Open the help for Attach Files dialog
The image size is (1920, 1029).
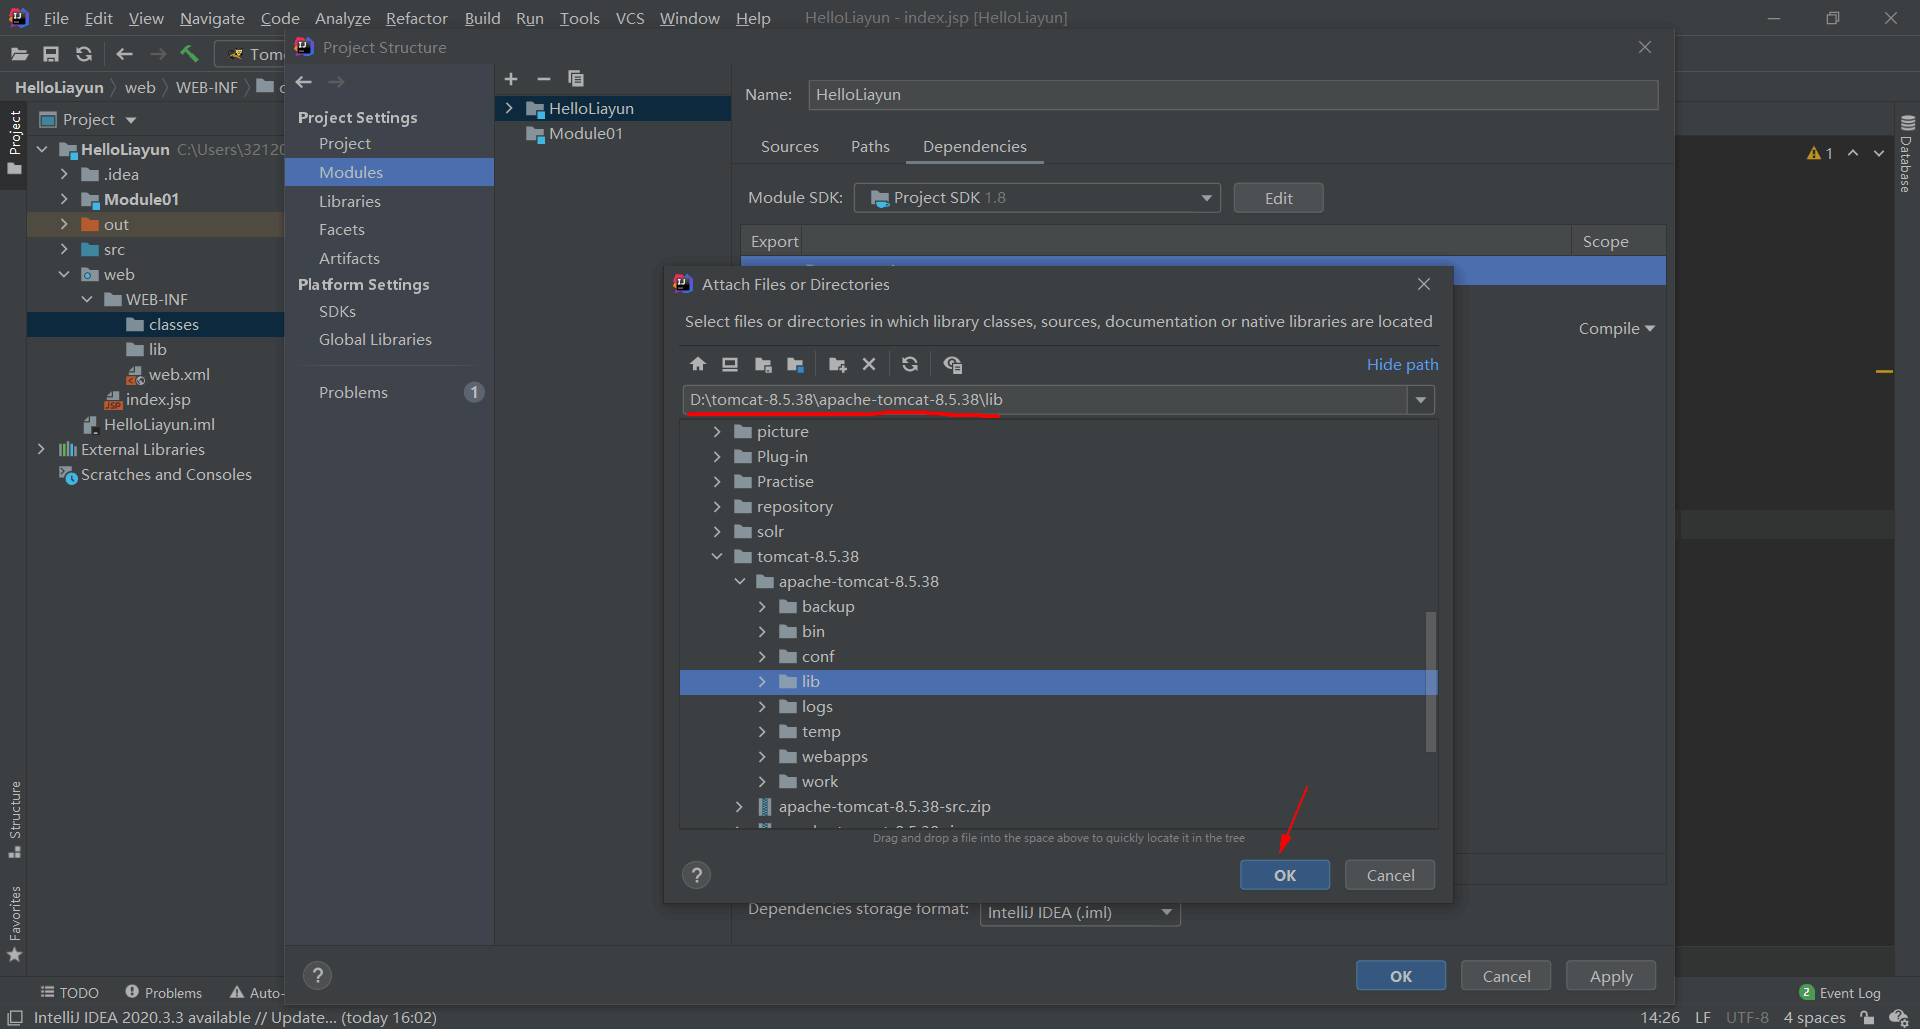[x=697, y=875]
